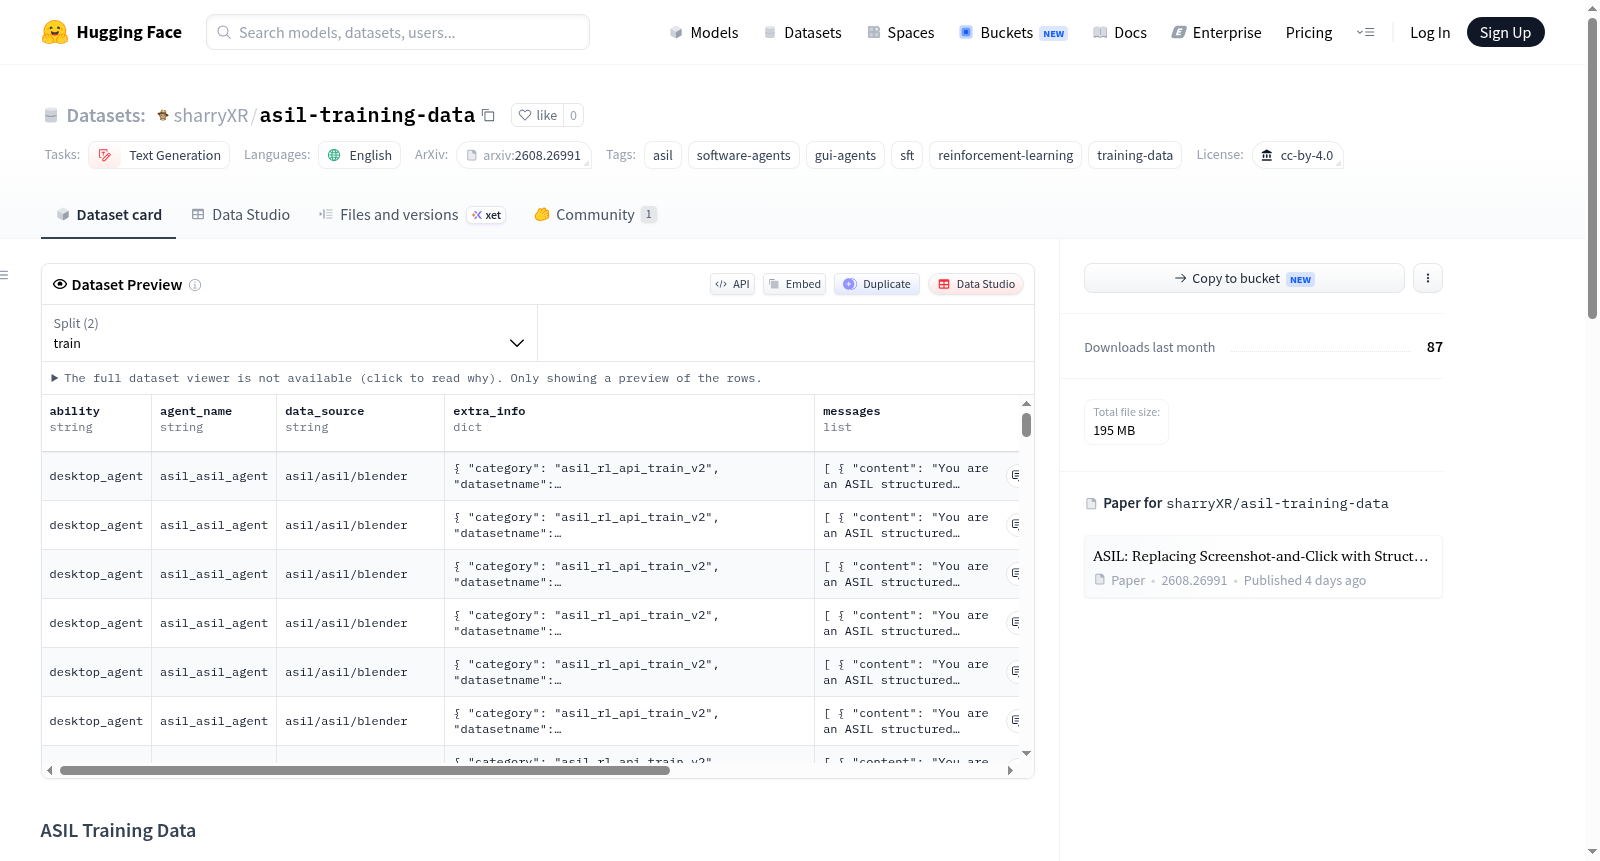Click the training-data tag
1600x861 pixels.
click(1135, 155)
